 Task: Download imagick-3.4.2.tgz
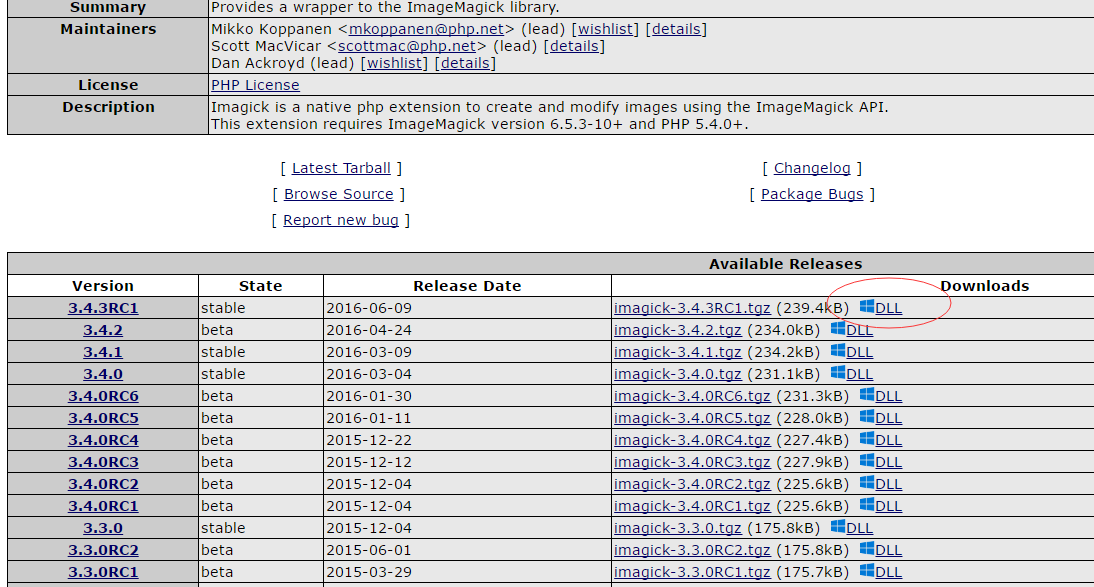[x=677, y=330]
